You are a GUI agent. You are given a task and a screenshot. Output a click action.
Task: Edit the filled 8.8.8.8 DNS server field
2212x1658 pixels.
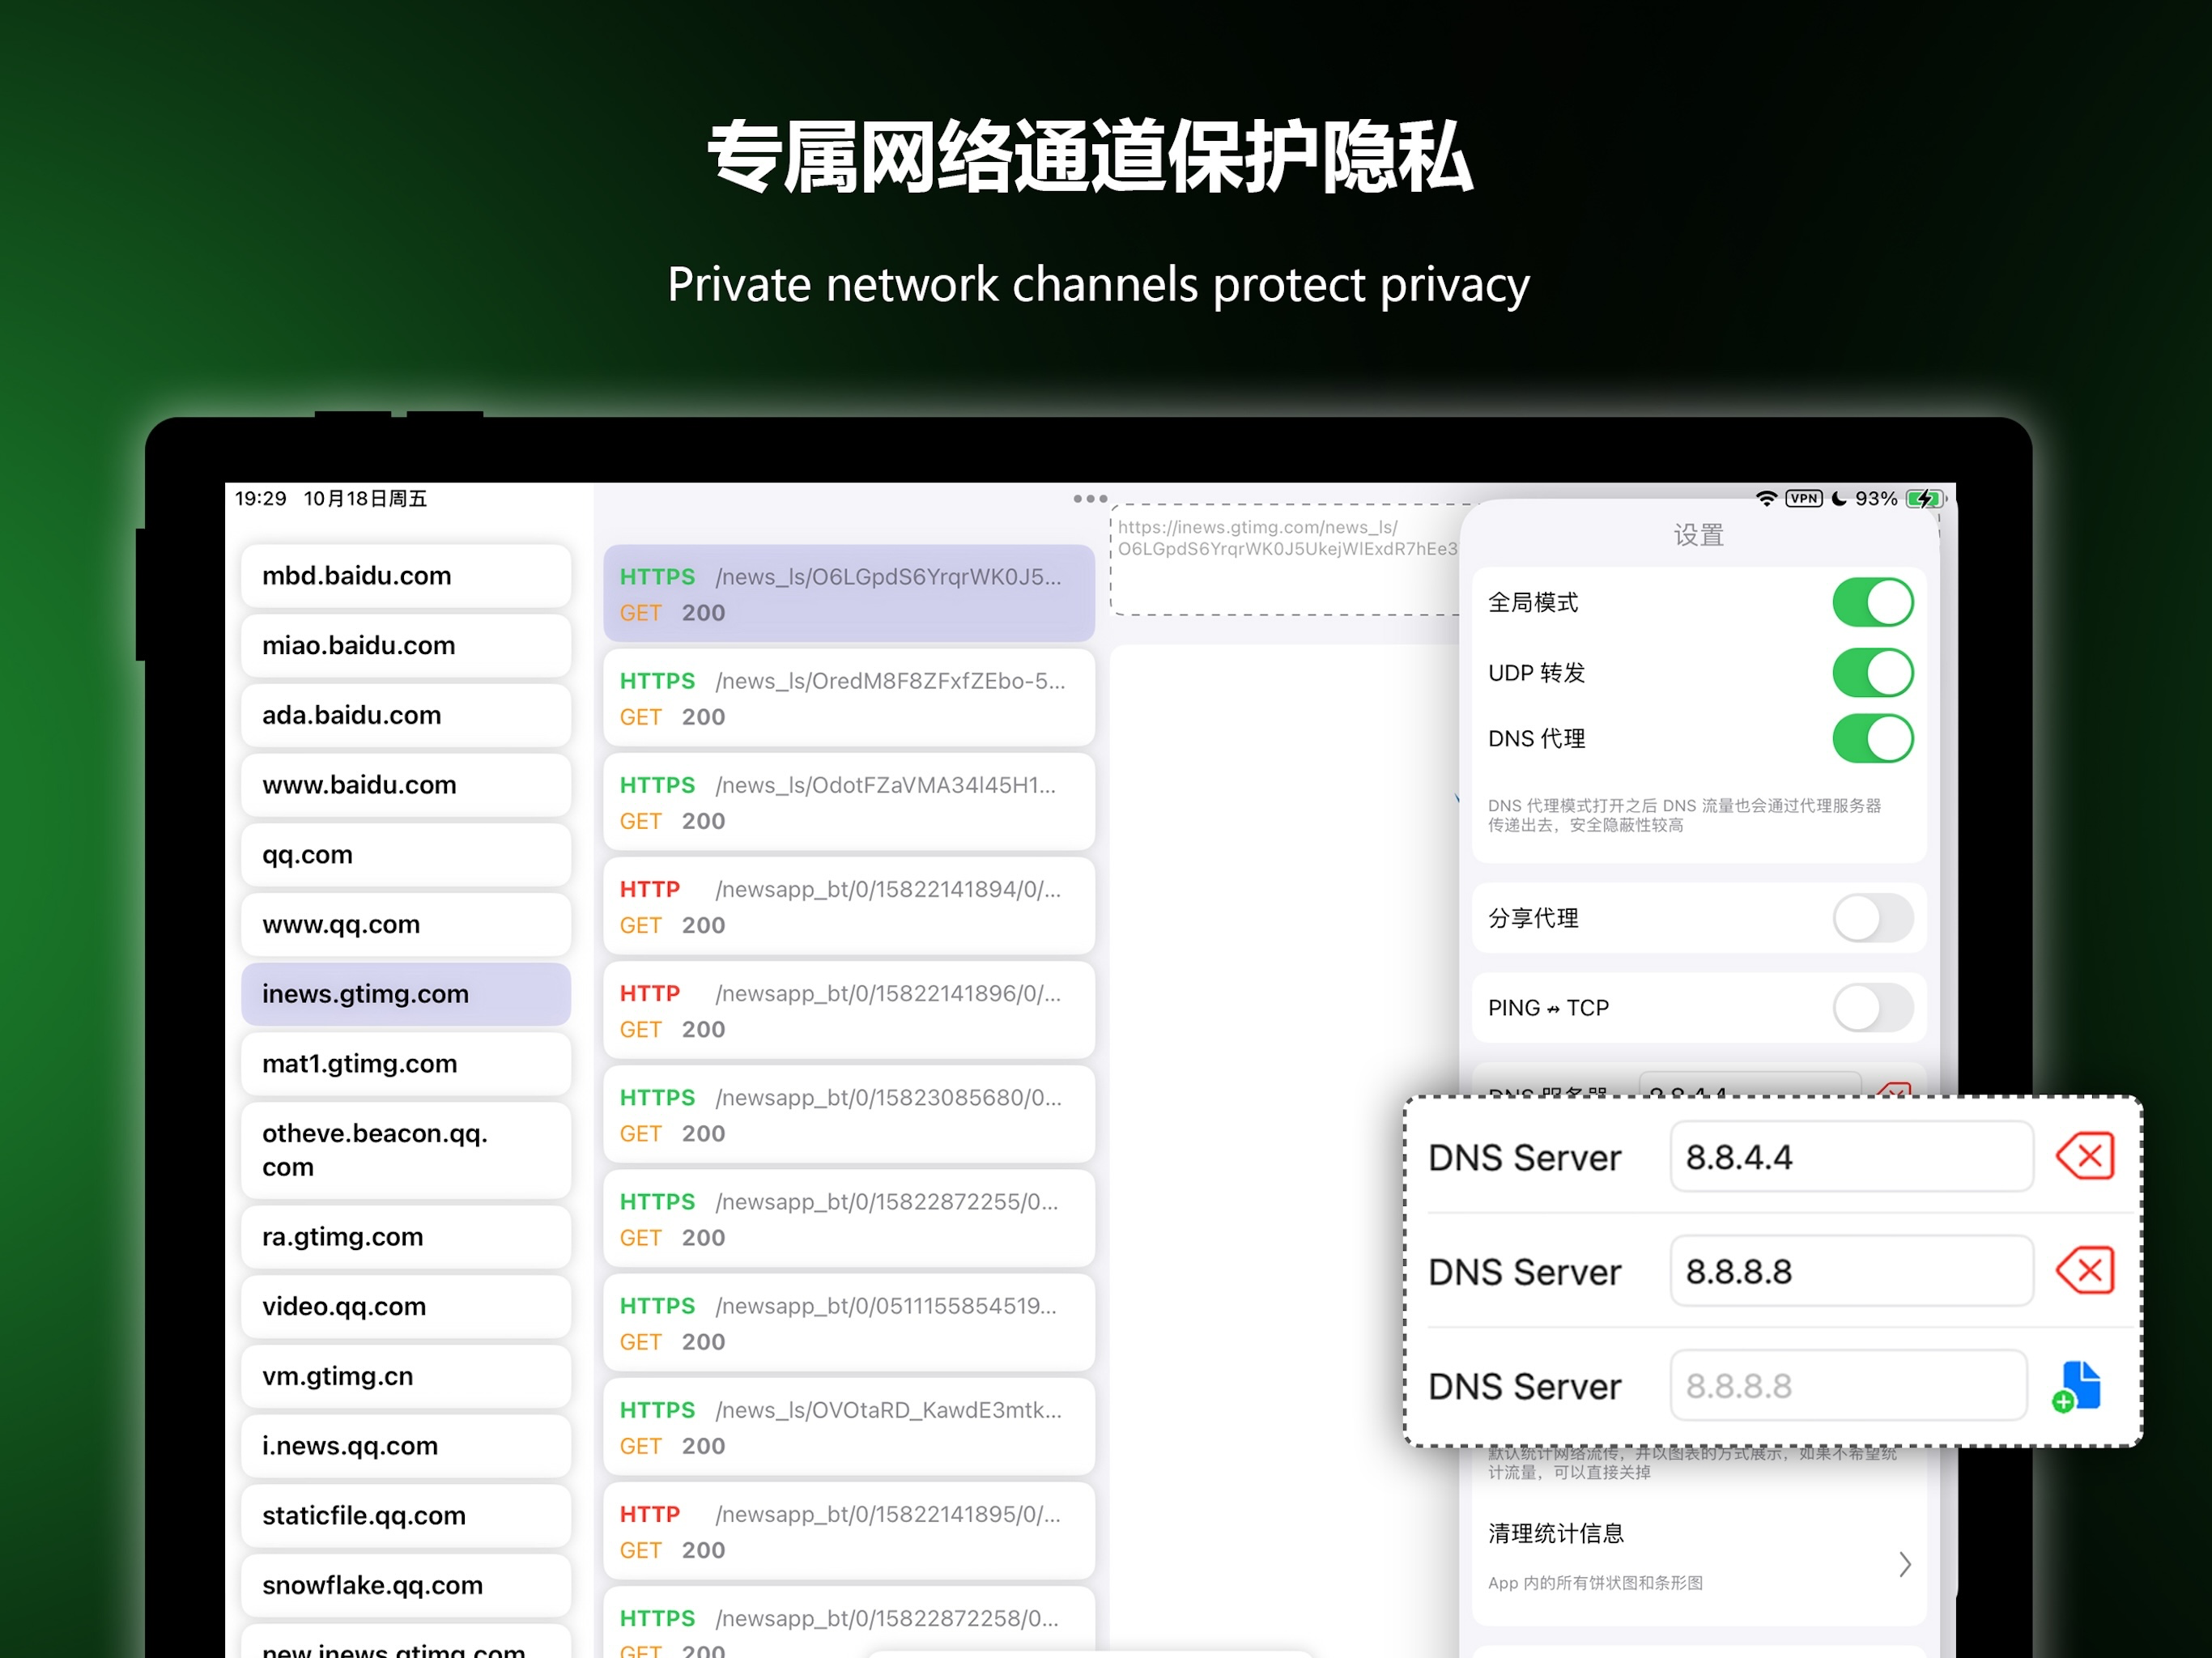tap(1851, 1271)
